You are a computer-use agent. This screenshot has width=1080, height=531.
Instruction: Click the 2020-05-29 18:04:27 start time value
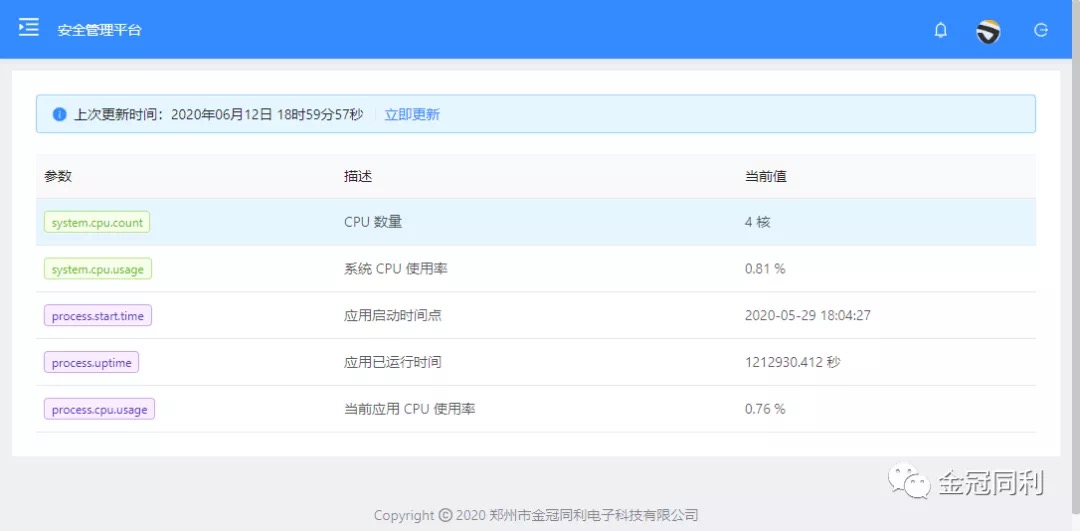(807, 315)
